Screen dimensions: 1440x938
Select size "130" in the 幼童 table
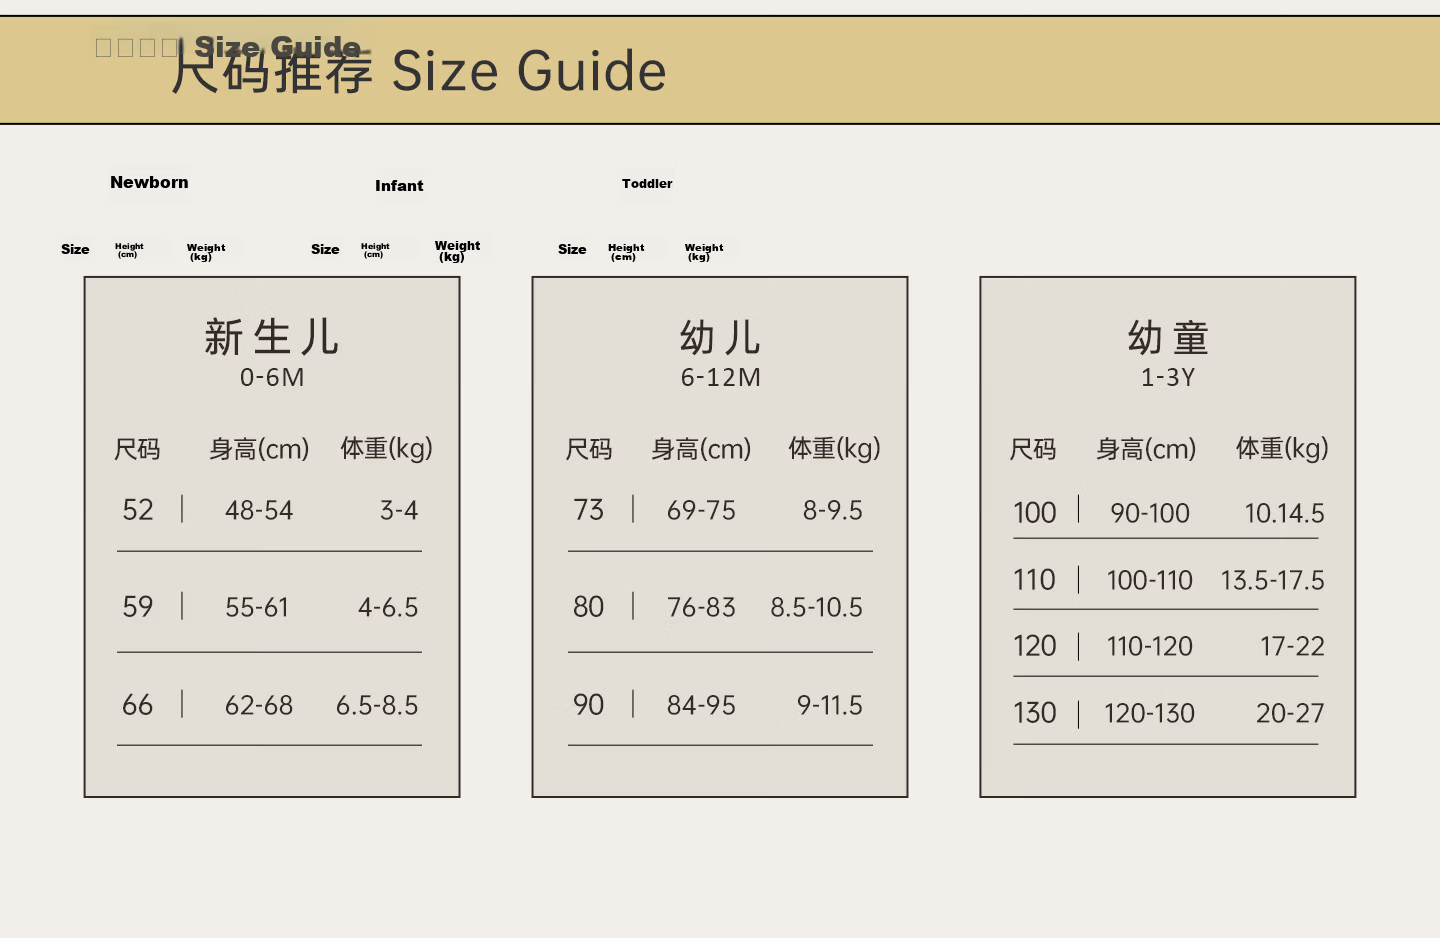tap(1035, 713)
